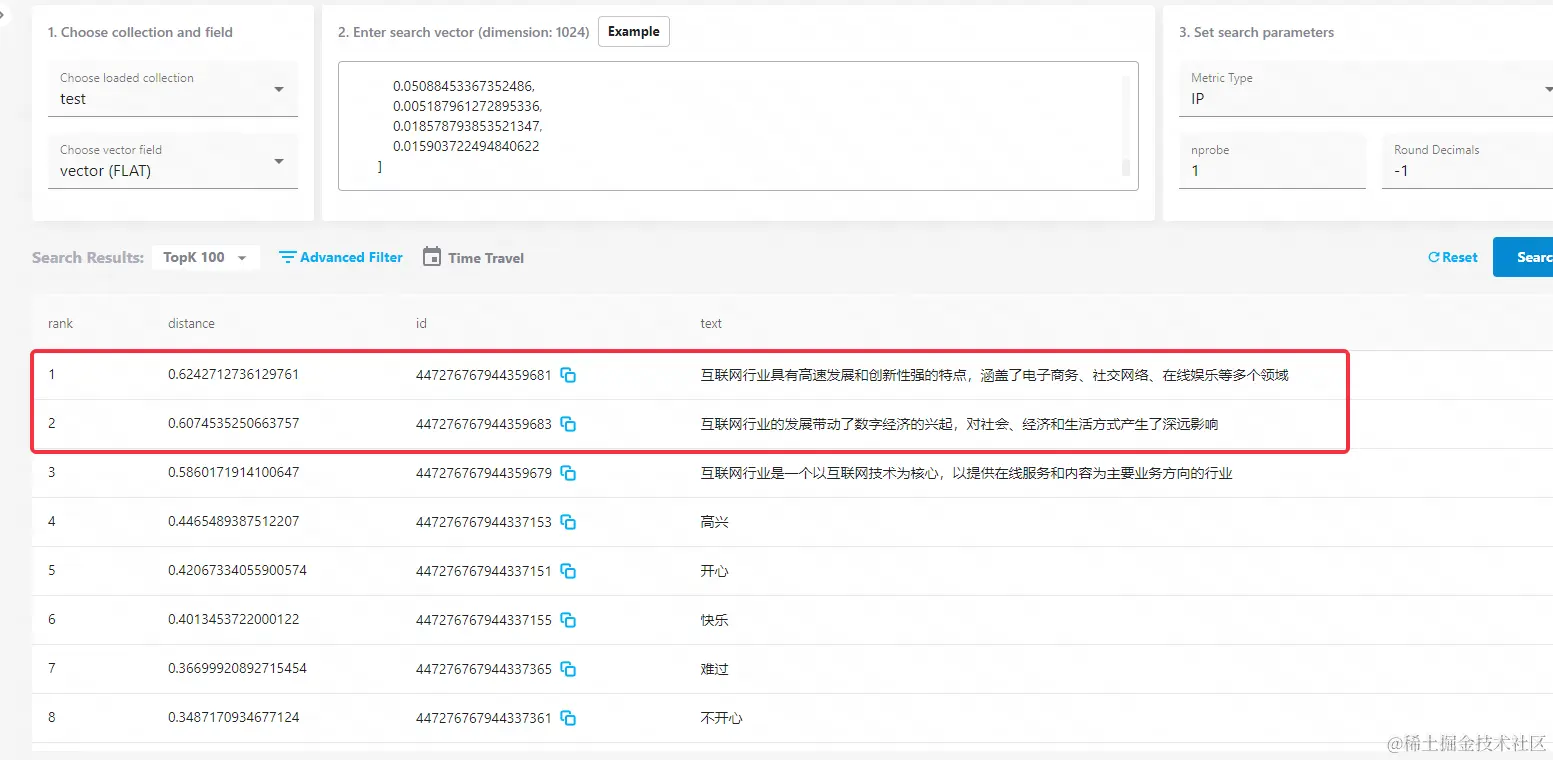Click rank 2 result text about 数字经济
The width and height of the screenshot is (1553, 760).
[x=959, y=424]
